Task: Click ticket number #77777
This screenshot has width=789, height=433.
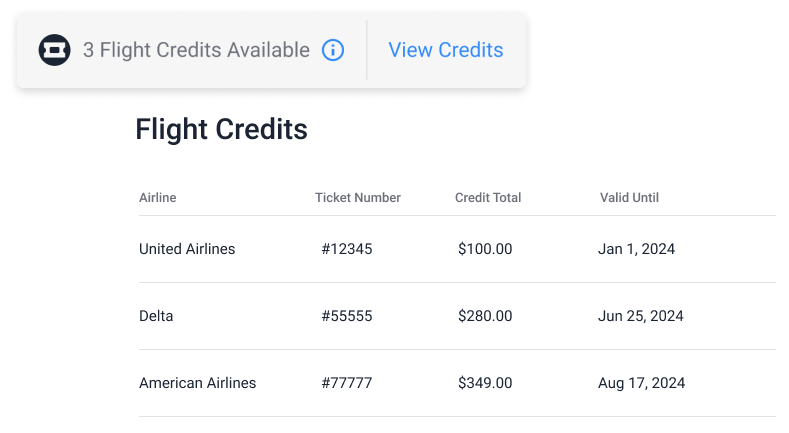Action: (x=347, y=383)
